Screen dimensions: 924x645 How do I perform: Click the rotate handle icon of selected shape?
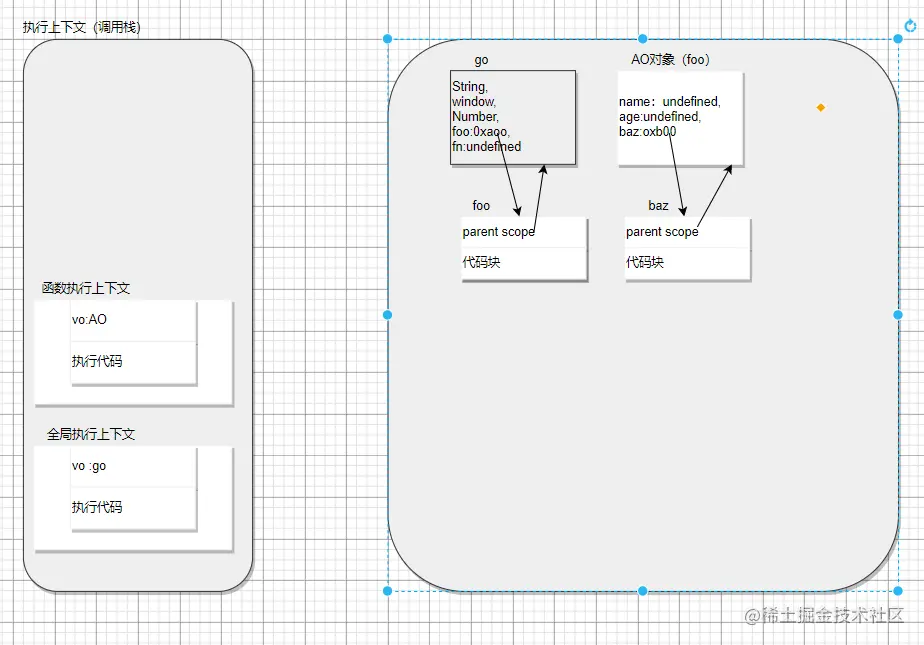tap(910, 25)
